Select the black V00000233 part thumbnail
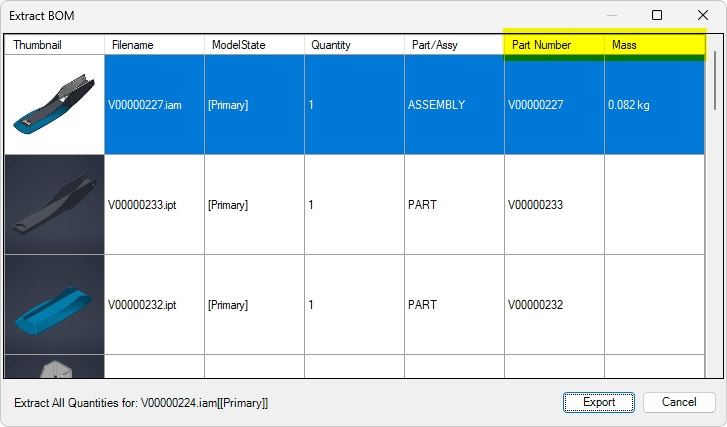This screenshot has height=427, width=727. [x=54, y=205]
